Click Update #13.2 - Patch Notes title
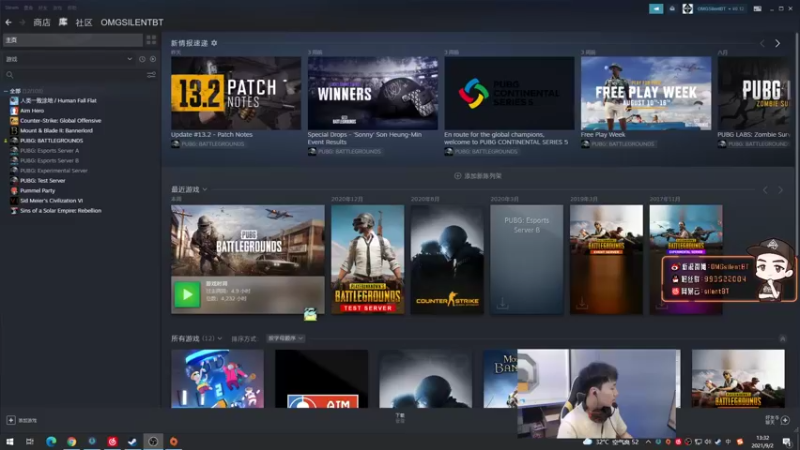The image size is (800, 450). pos(212,135)
